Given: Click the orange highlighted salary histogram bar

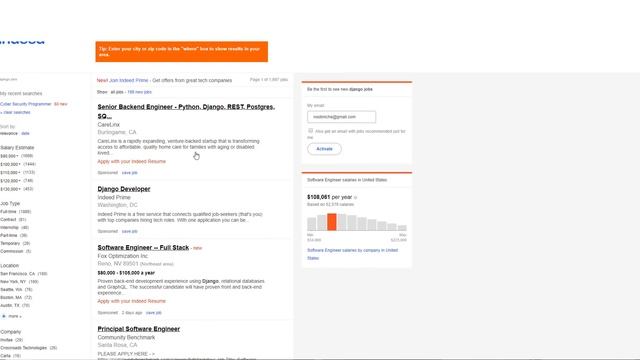Looking at the screenshot, I should point(331,222).
